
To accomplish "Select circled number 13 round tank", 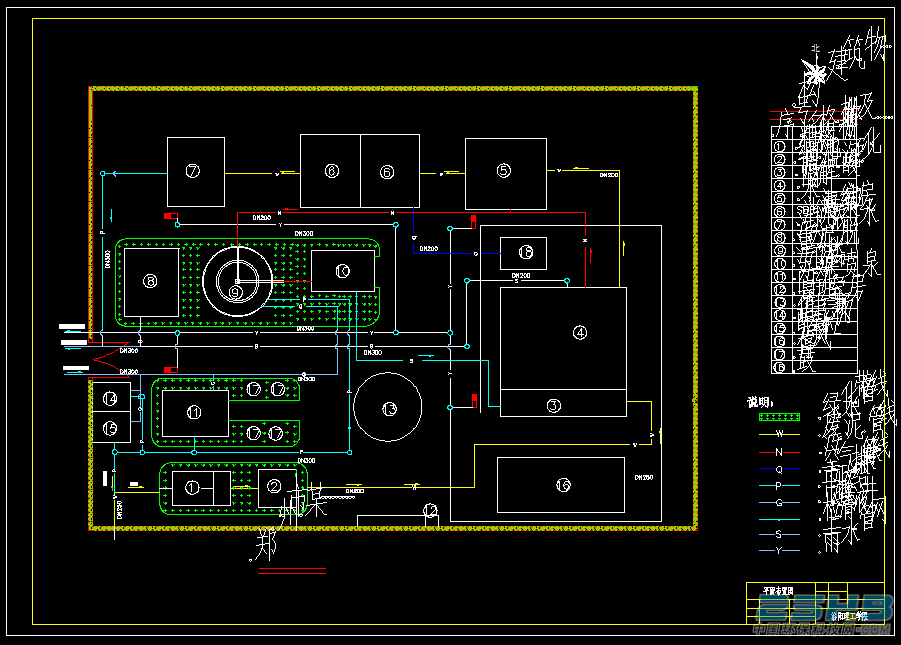I will tap(388, 407).
